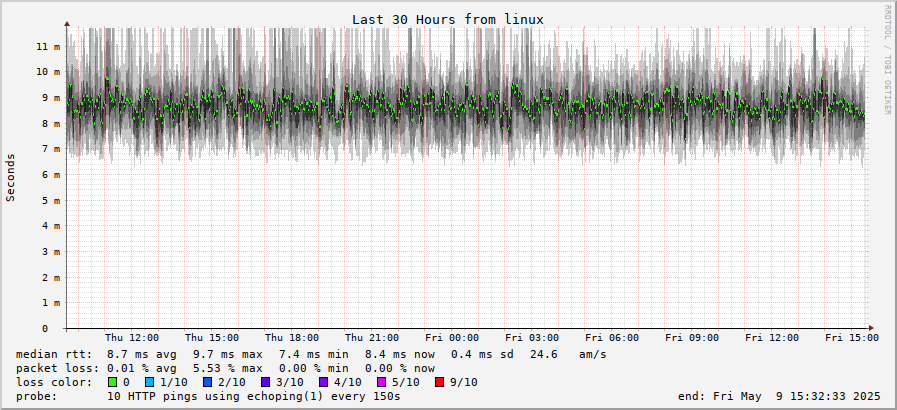Viewport: 897px width, 410px height.
Task: Click the graph title 'Last 30 Hours from linux'
Action: coord(447,19)
